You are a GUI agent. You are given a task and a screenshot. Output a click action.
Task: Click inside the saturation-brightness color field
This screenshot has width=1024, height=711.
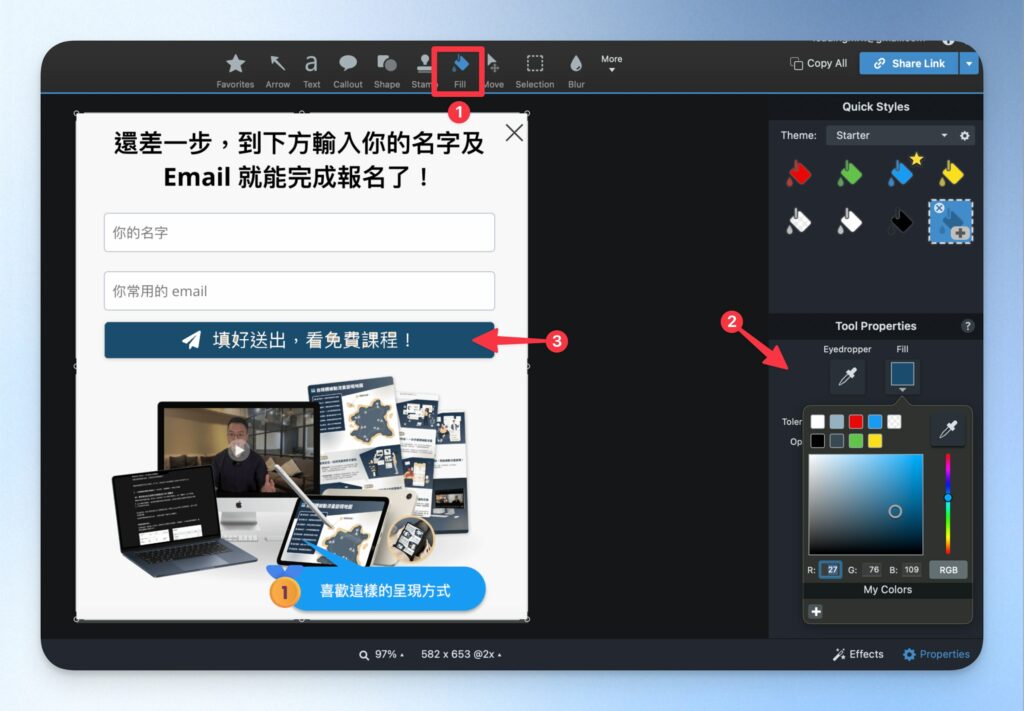point(866,504)
